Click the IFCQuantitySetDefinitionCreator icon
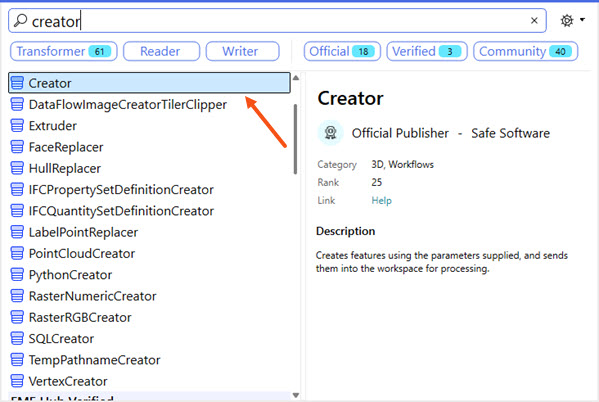The height and width of the screenshot is (402, 599). click(17, 211)
